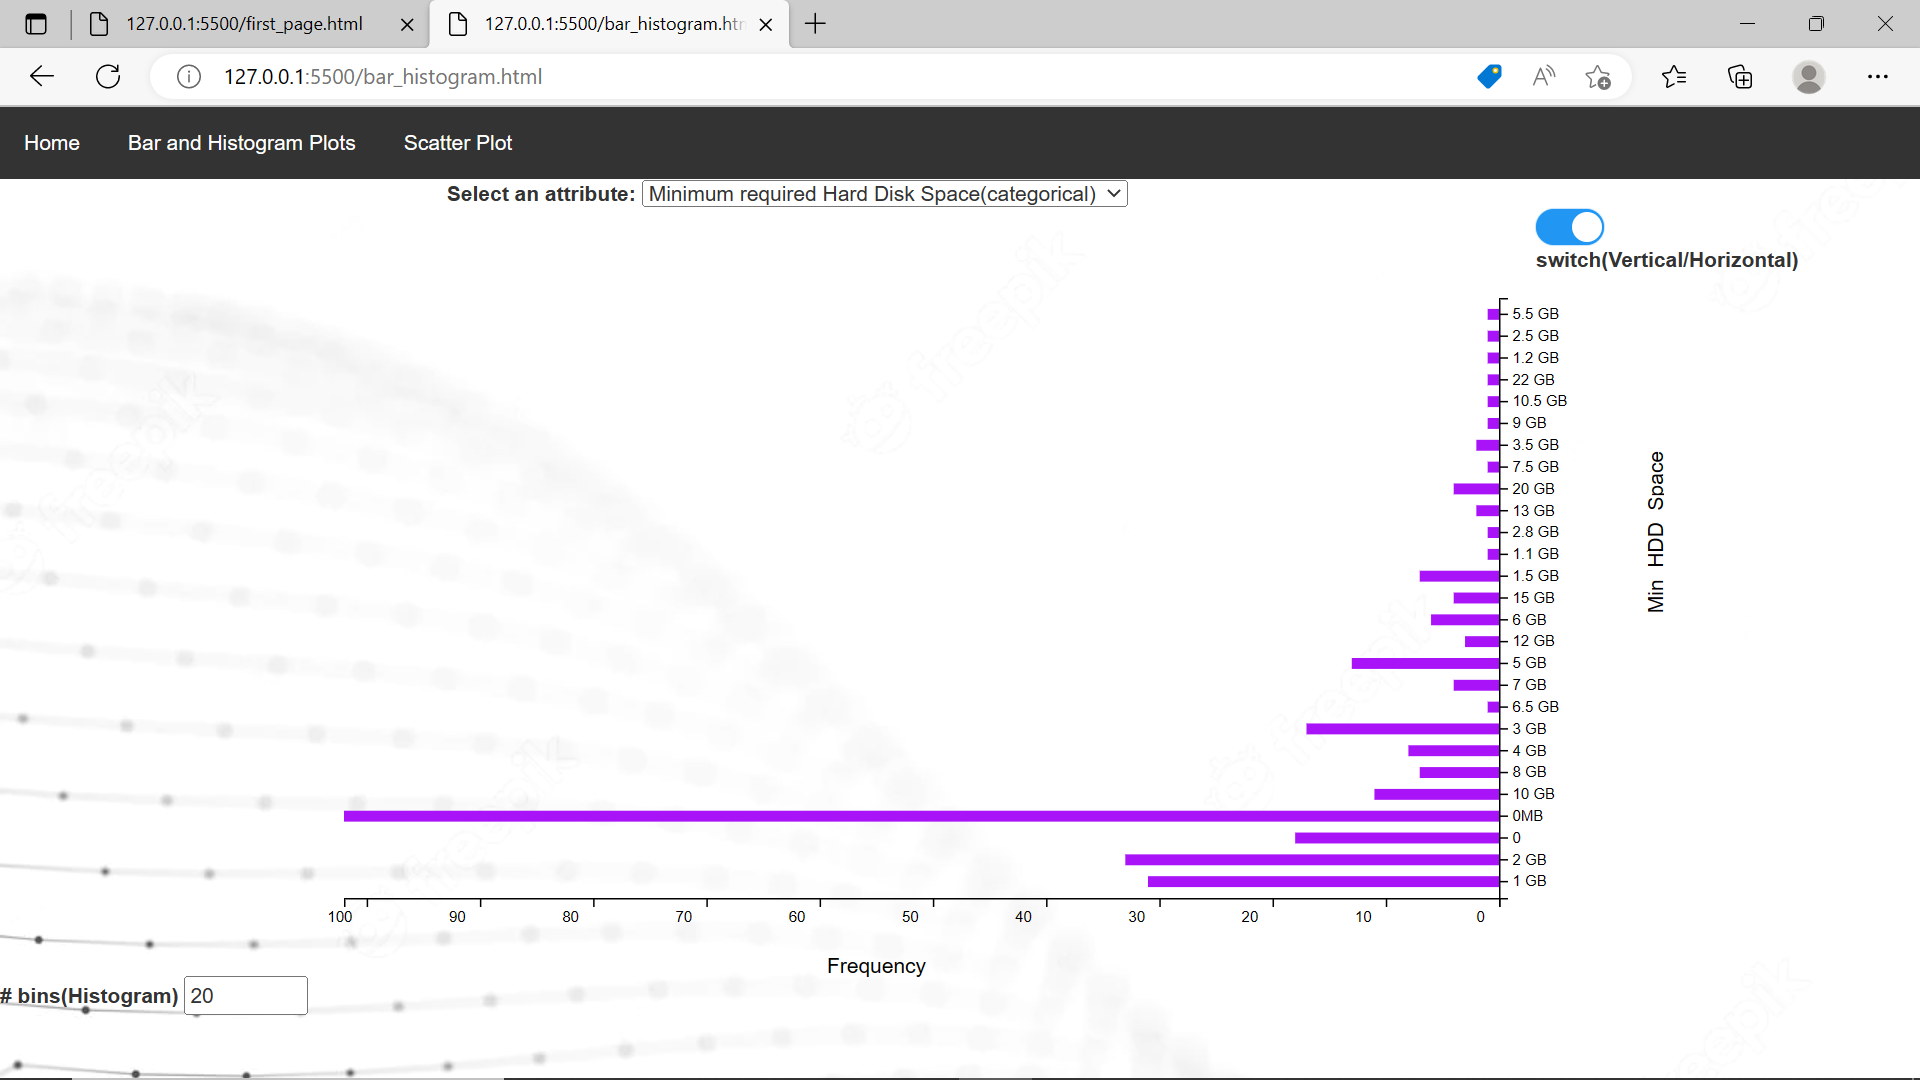
Task: Activate the Read aloud icon
Action: pyautogui.click(x=1543, y=77)
